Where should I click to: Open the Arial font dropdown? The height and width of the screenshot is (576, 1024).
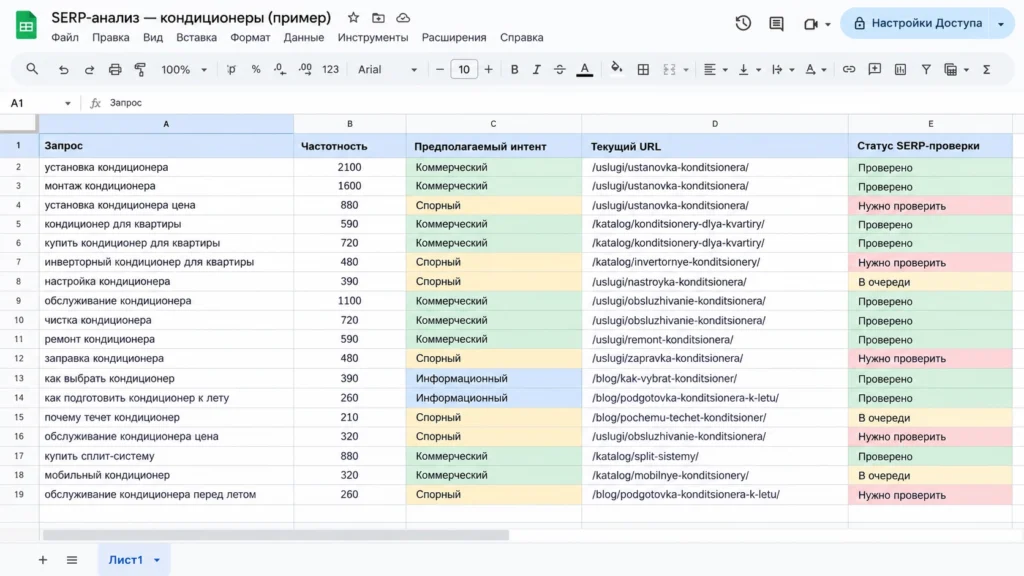(x=387, y=69)
